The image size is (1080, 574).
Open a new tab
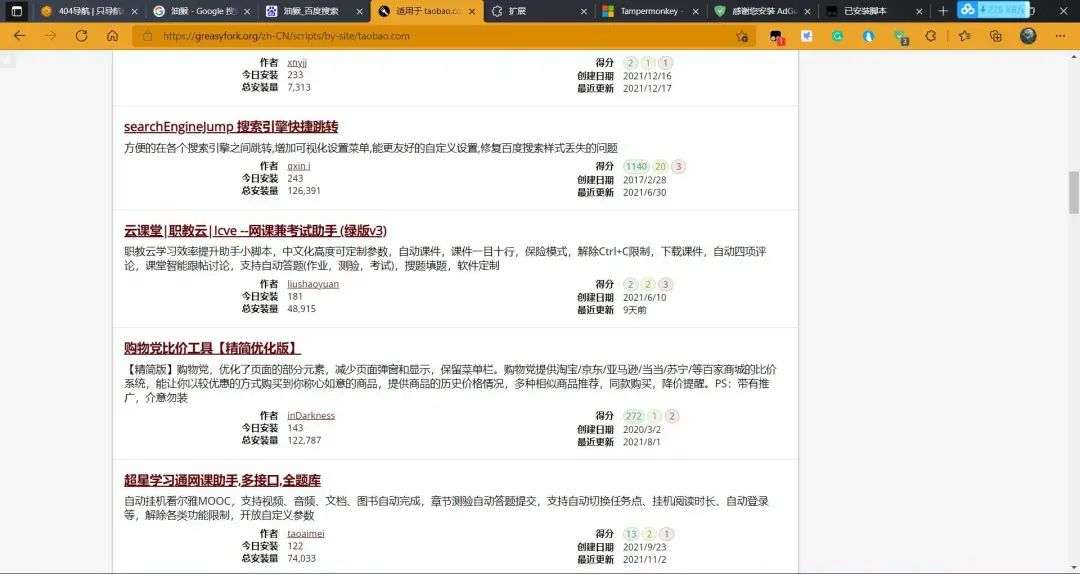(943, 11)
